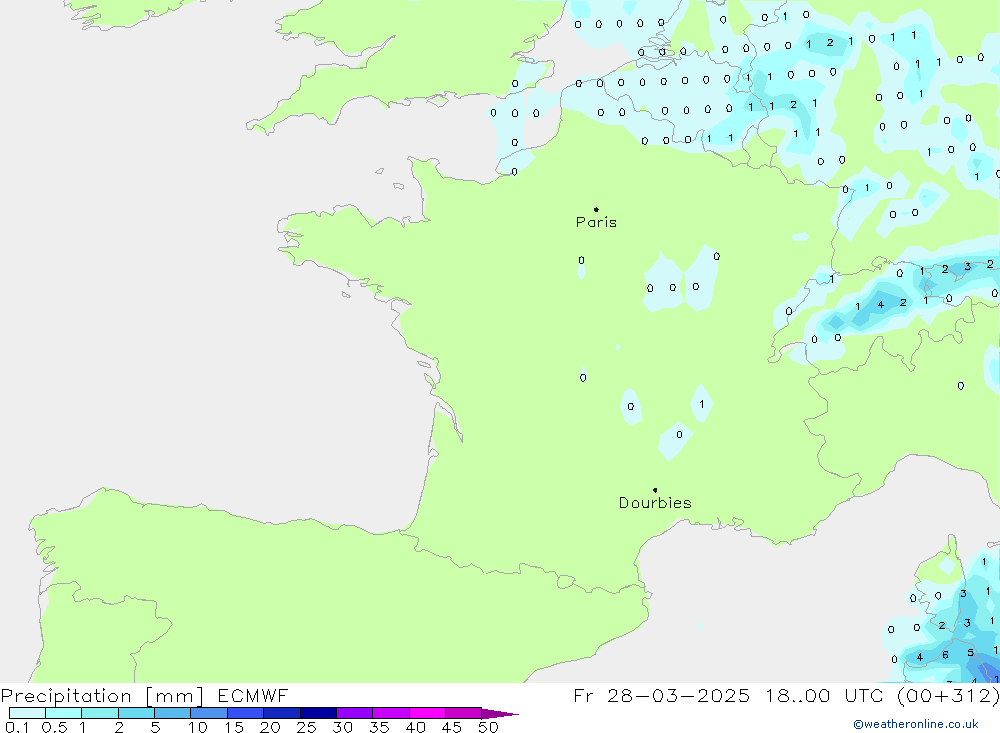The width and height of the screenshot is (1000, 733).
Task: Pick the 10–15 mm blue legend swatch
Action: [x=209, y=713]
